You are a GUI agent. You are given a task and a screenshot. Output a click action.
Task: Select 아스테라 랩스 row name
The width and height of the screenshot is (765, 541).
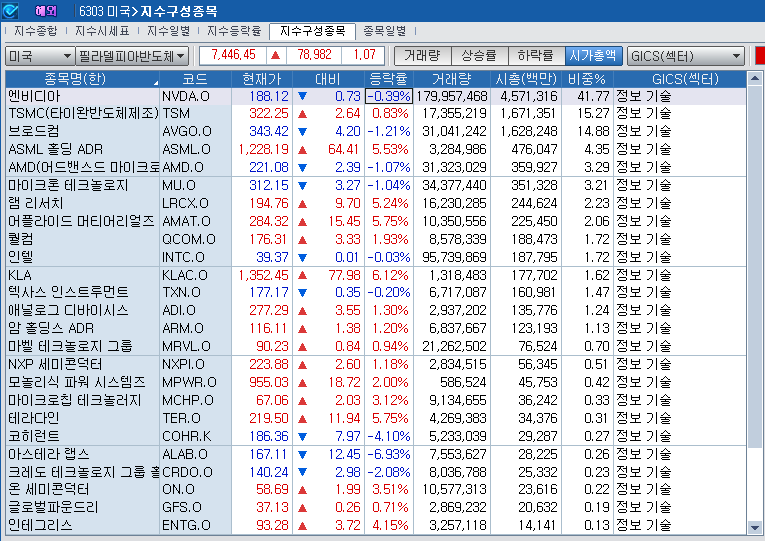pos(49,454)
